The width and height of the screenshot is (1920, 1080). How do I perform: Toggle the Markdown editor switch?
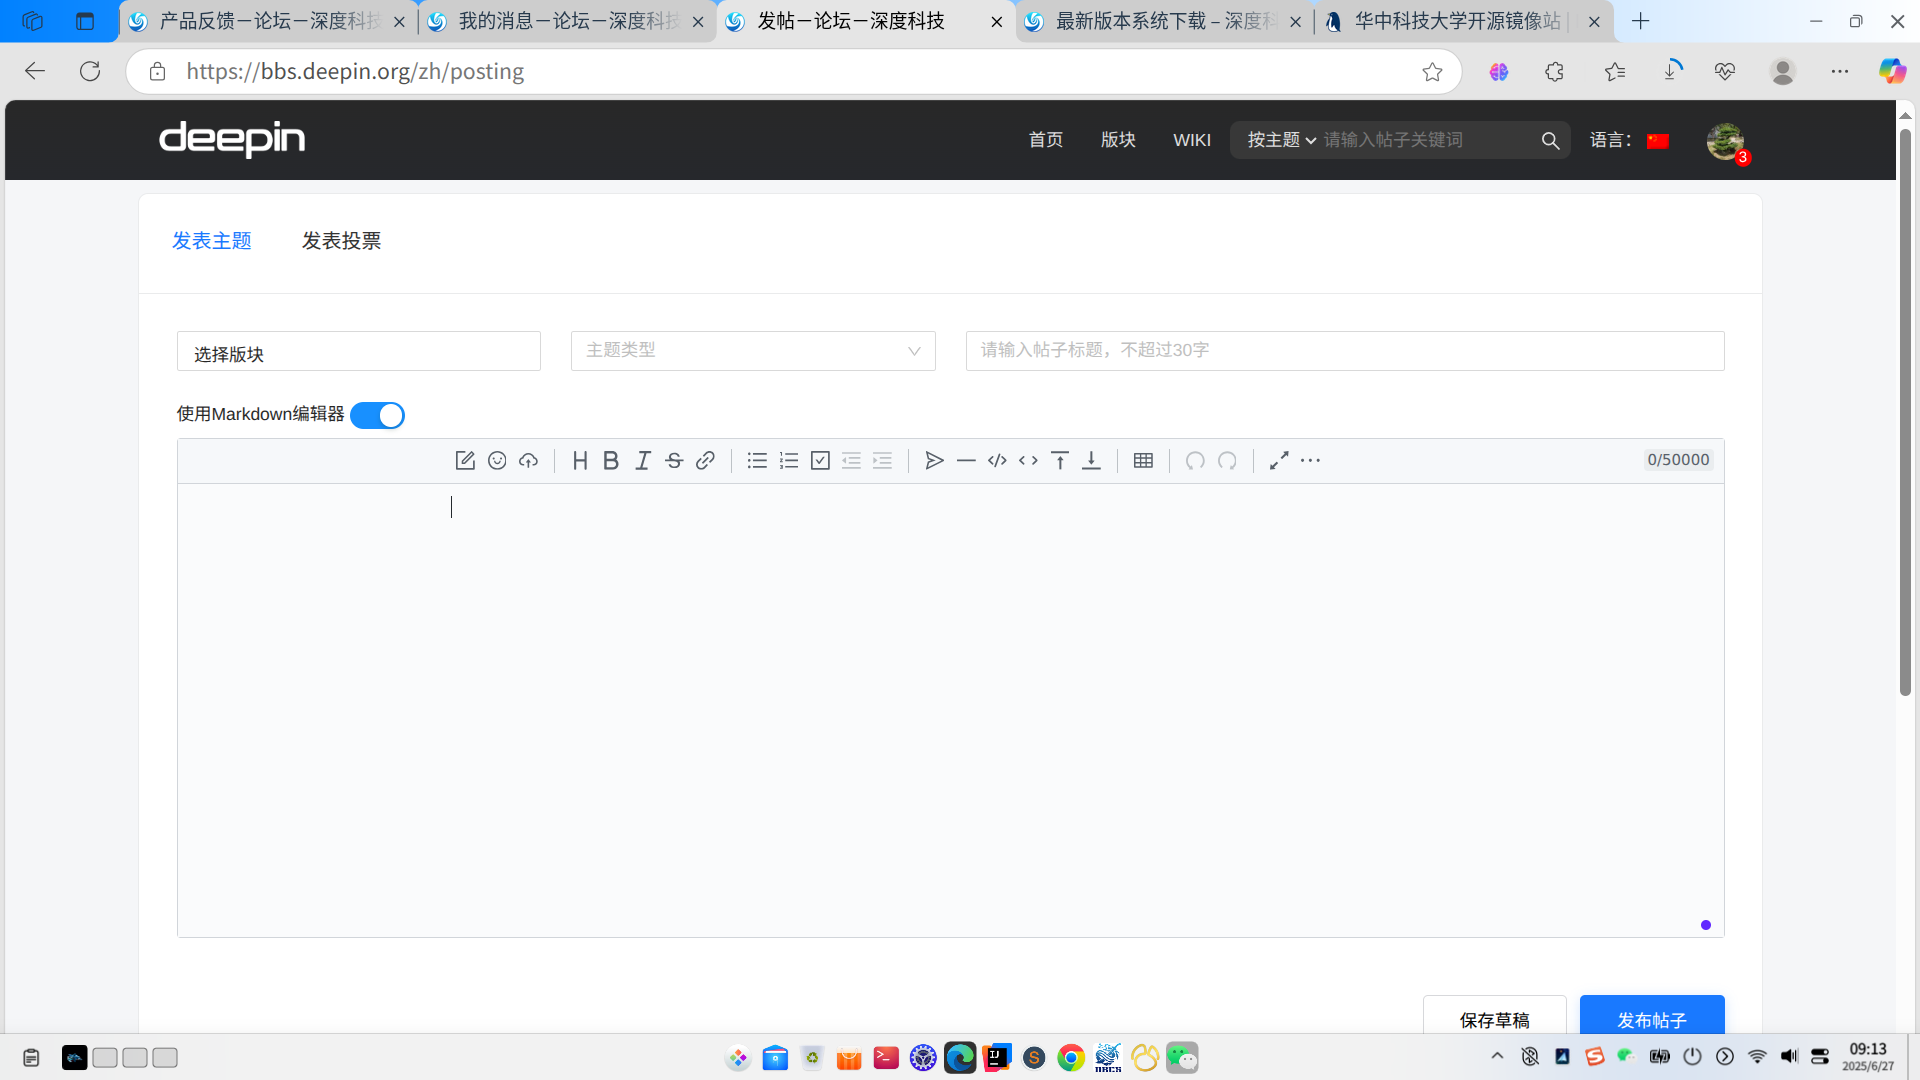click(x=377, y=415)
